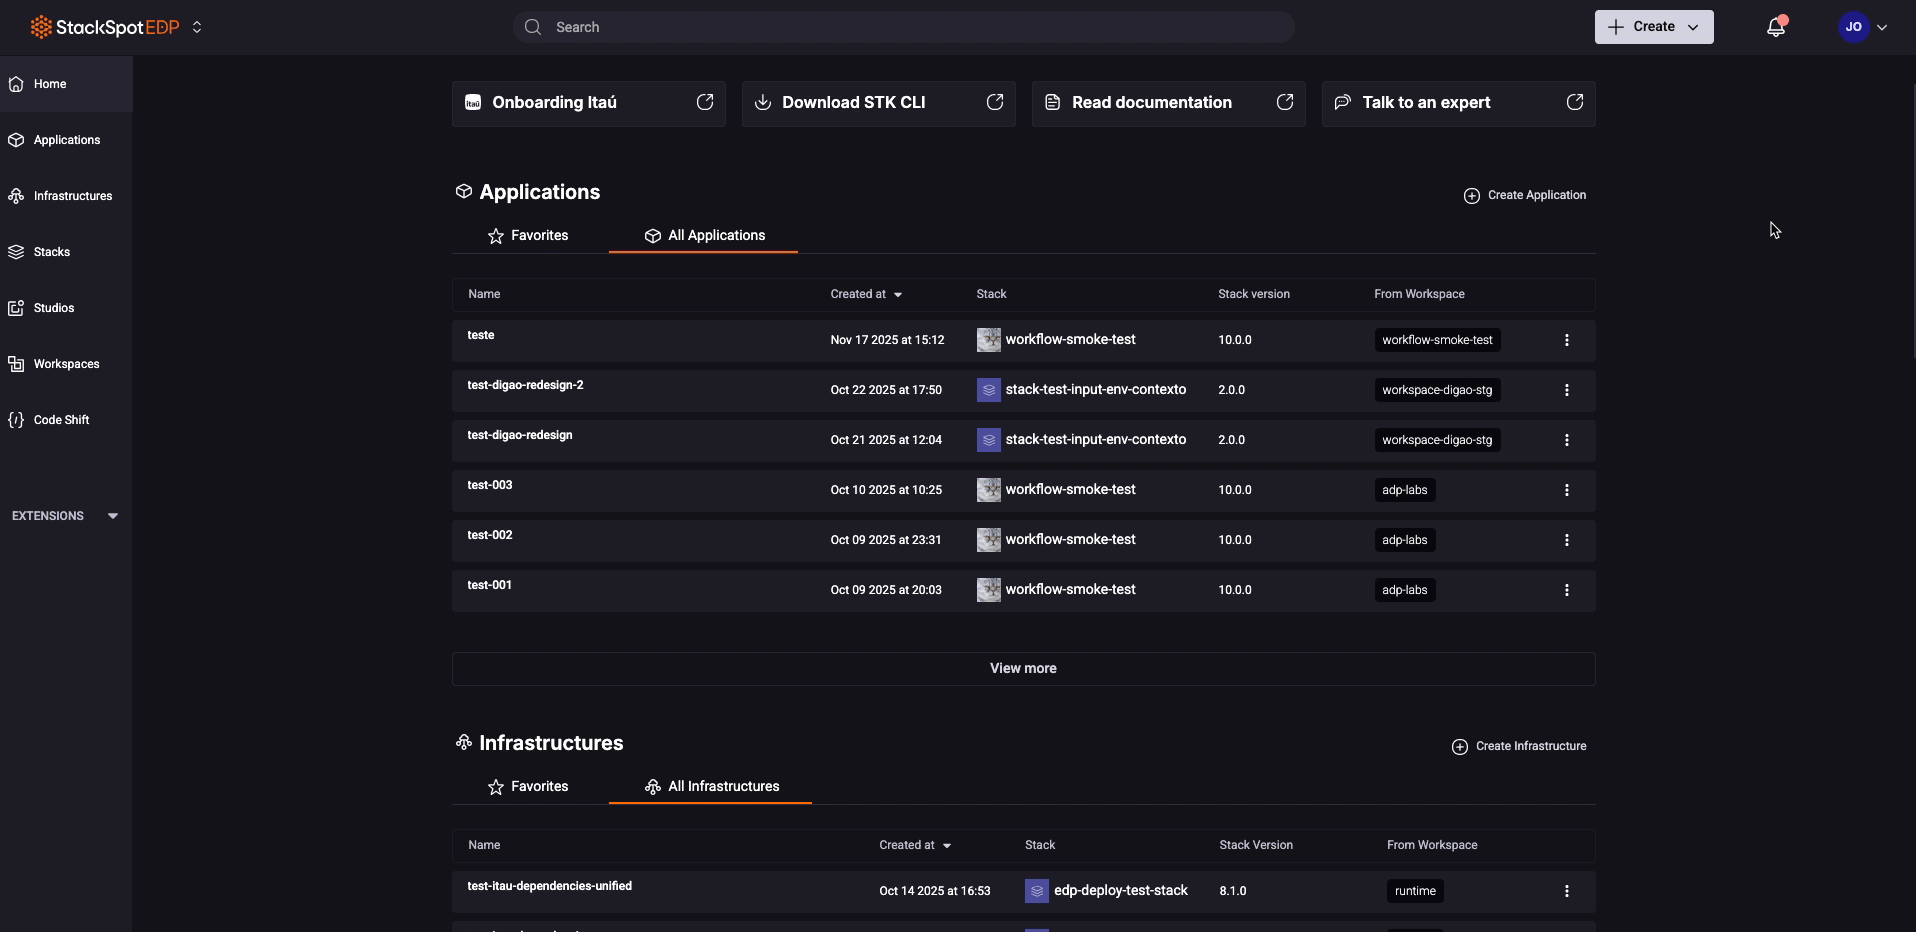Go to Studios via sidebar icon
Screen dimensions: 1916x932
[x=16, y=308]
